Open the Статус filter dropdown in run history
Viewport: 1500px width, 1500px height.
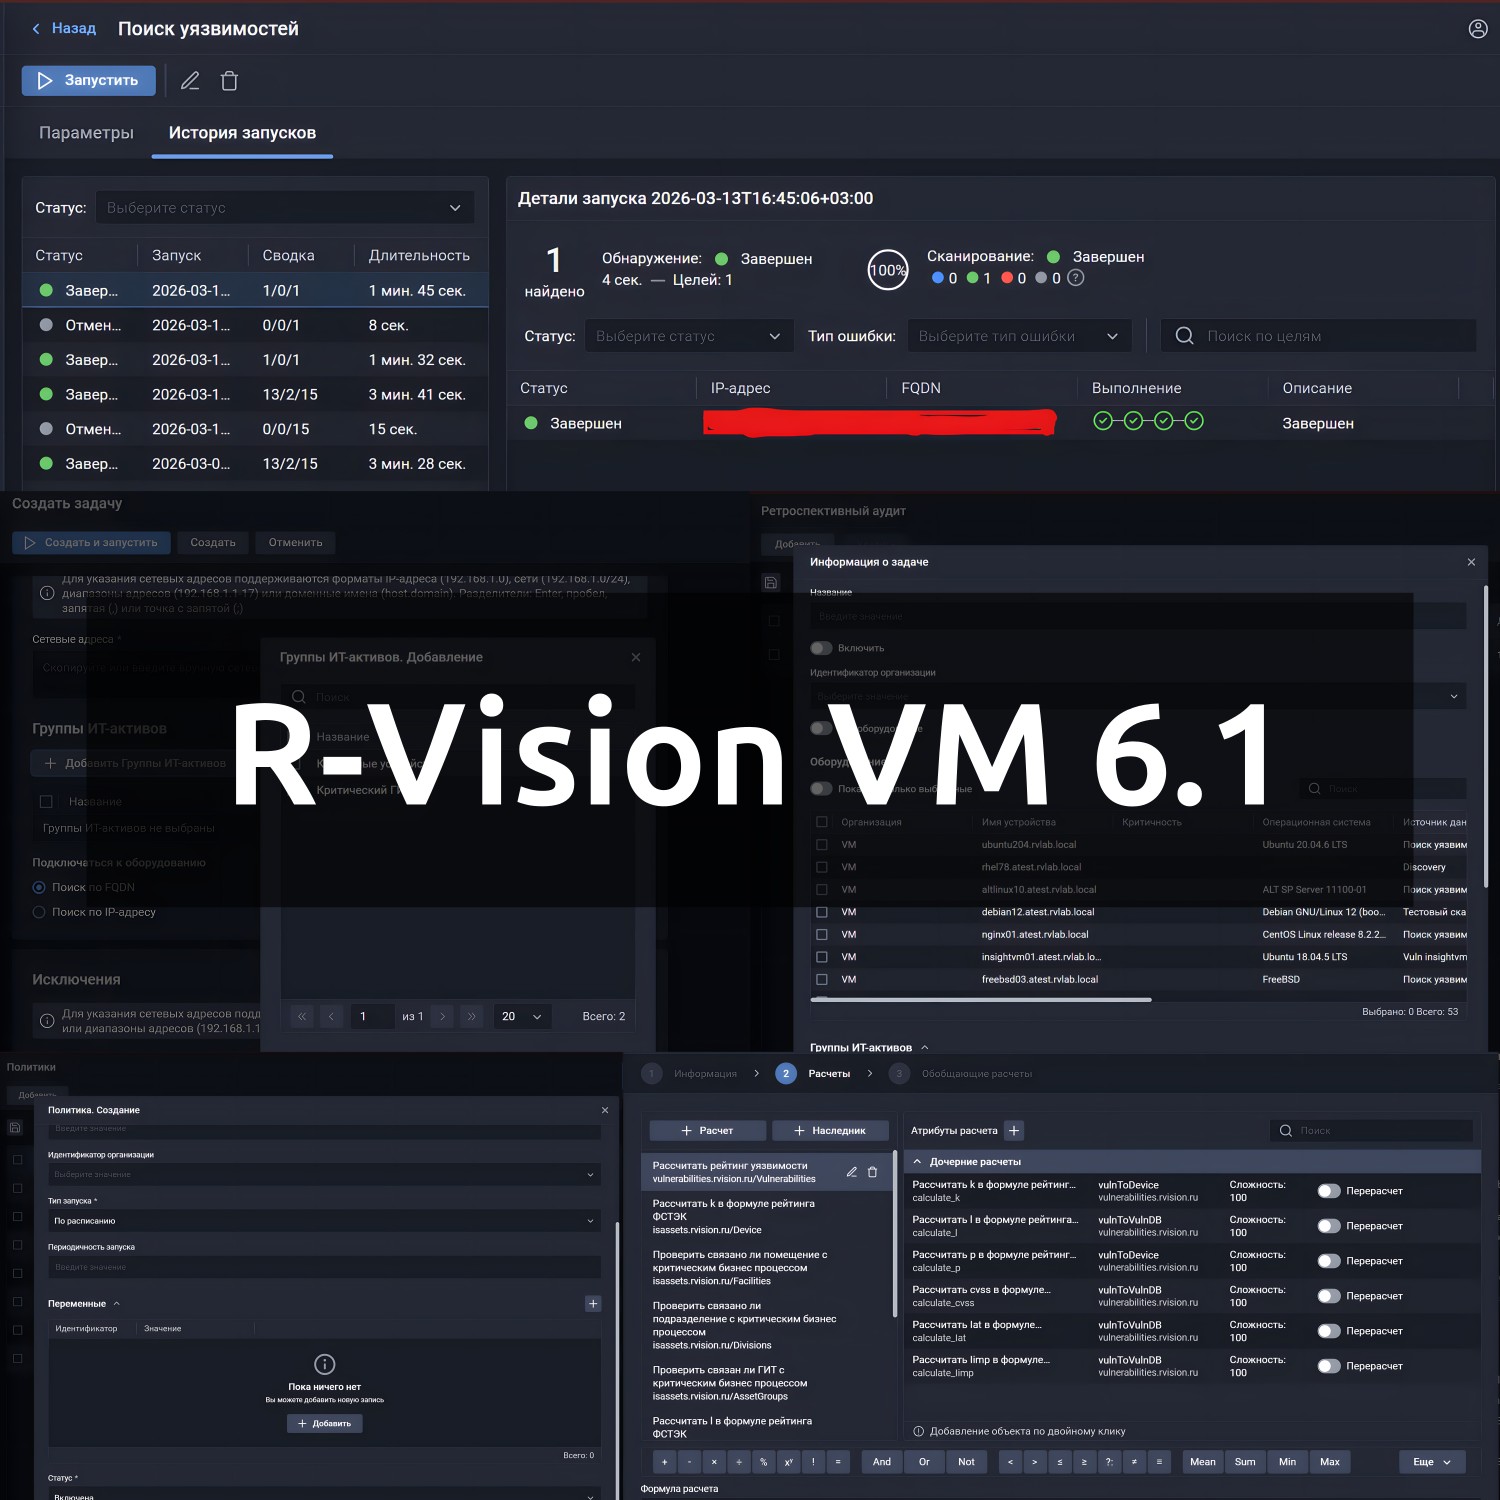click(284, 208)
